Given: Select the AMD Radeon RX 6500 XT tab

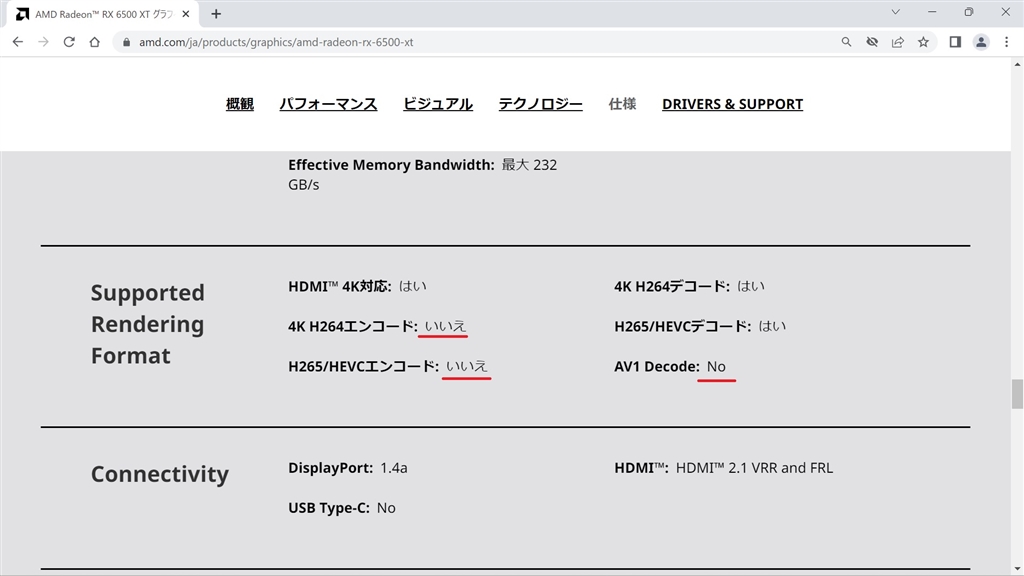Looking at the screenshot, I should 103,14.
